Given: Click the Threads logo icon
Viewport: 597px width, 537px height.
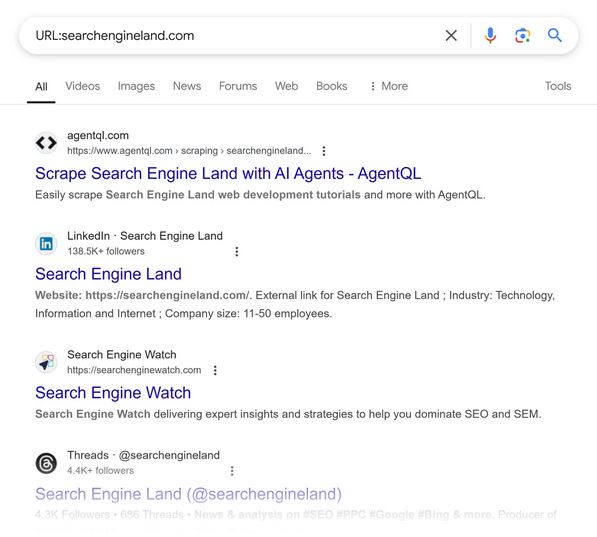Looking at the screenshot, I should tap(46, 463).
